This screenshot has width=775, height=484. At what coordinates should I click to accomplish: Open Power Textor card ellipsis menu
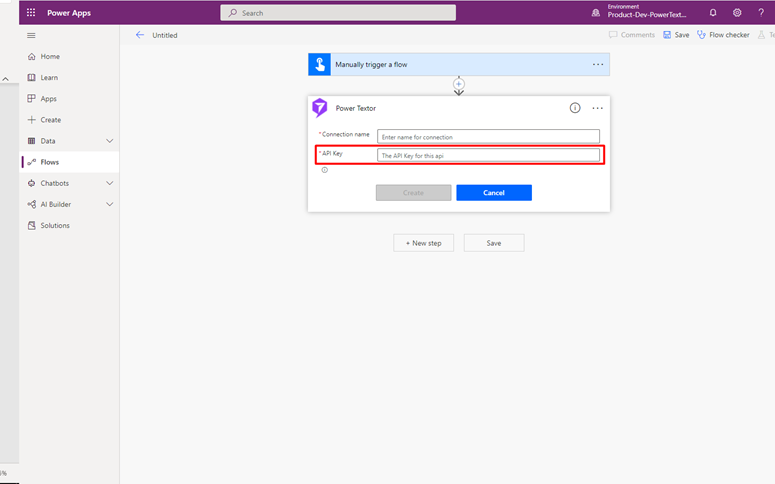[598, 108]
